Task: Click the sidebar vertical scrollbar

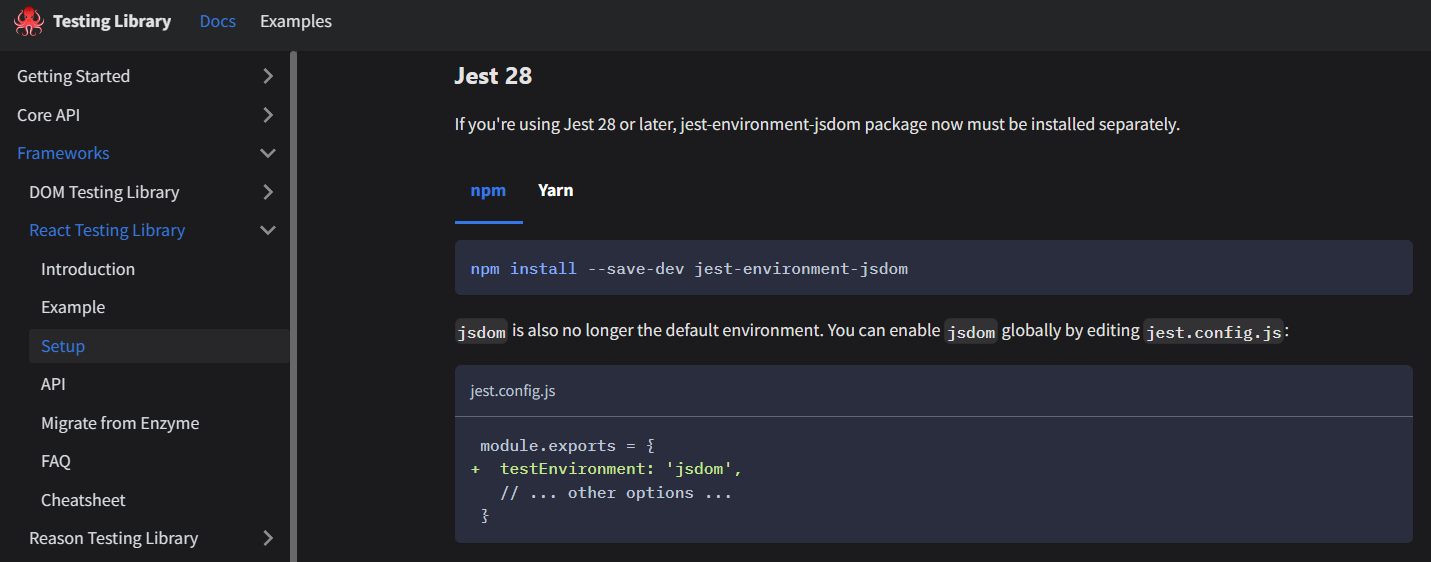Action: (x=294, y=306)
